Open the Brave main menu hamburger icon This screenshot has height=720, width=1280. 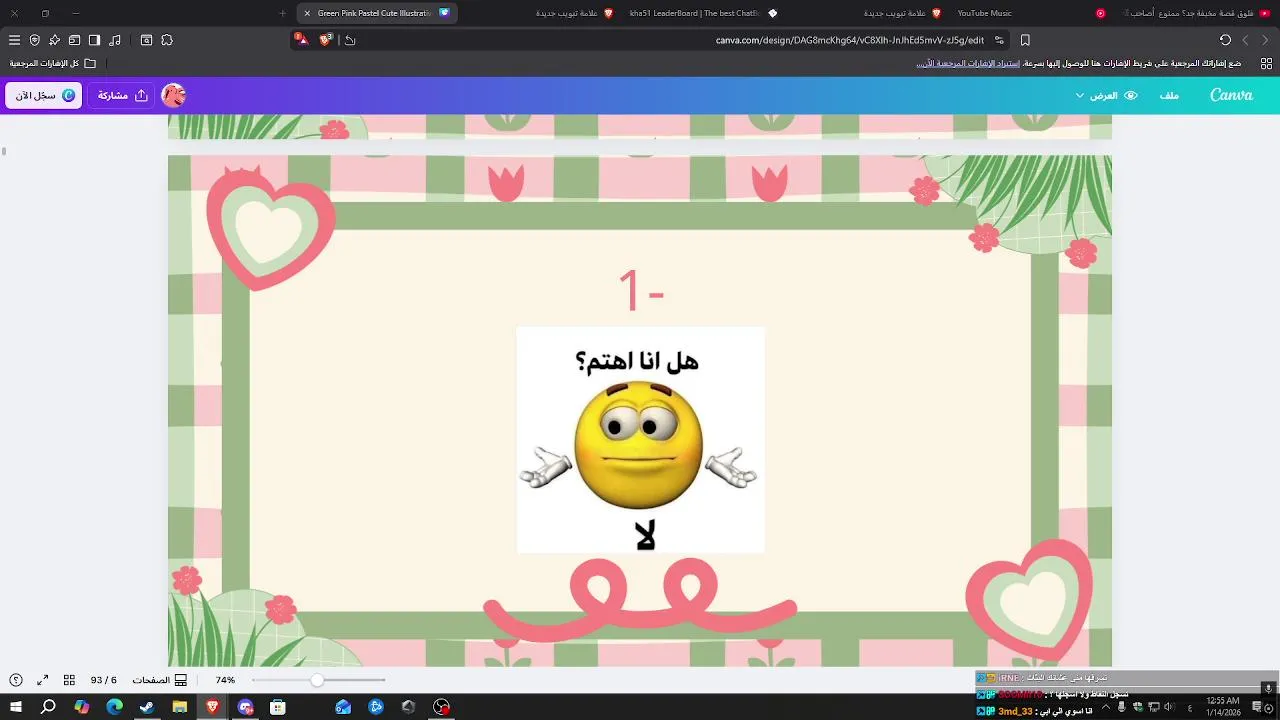(x=14, y=40)
